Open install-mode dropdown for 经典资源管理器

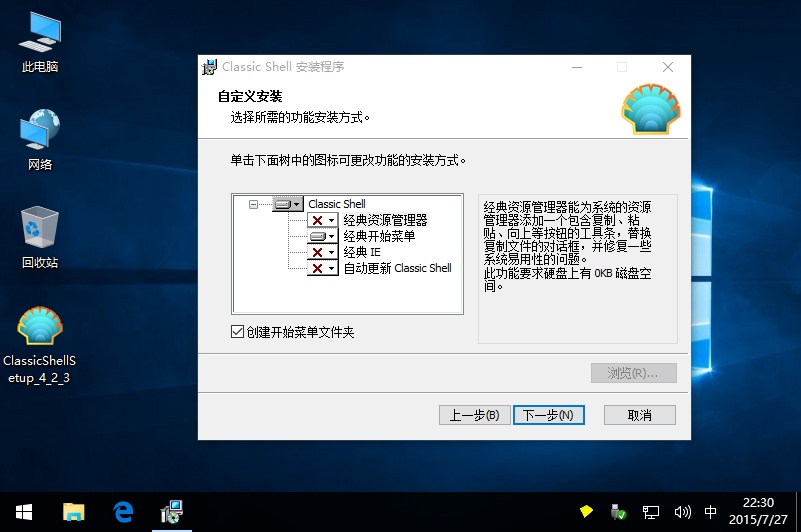[x=322, y=220]
